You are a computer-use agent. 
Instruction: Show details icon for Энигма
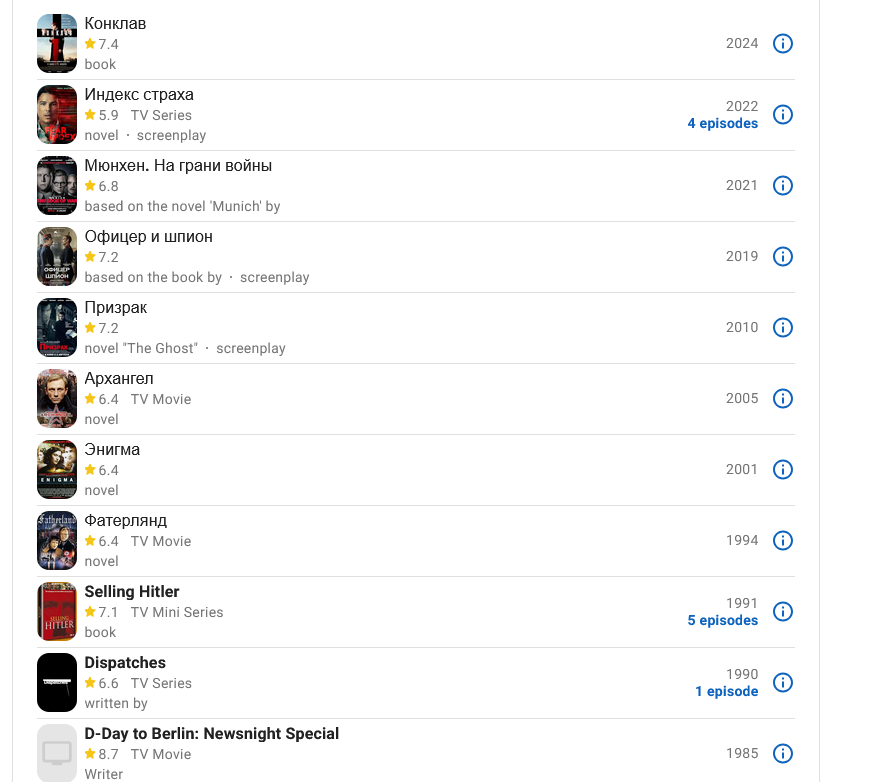click(783, 470)
